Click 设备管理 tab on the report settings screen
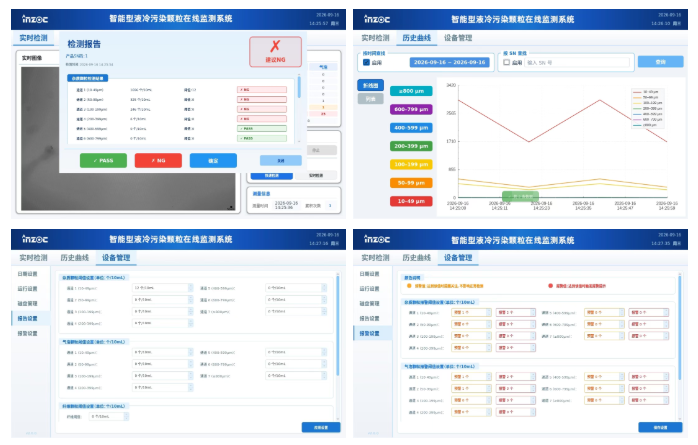 coord(116,258)
